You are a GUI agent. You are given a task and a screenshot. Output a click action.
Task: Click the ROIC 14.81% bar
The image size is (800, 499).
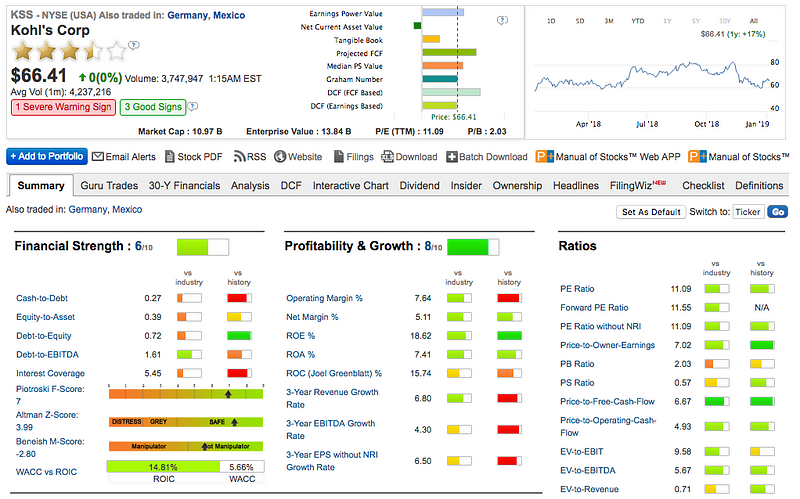163,466
